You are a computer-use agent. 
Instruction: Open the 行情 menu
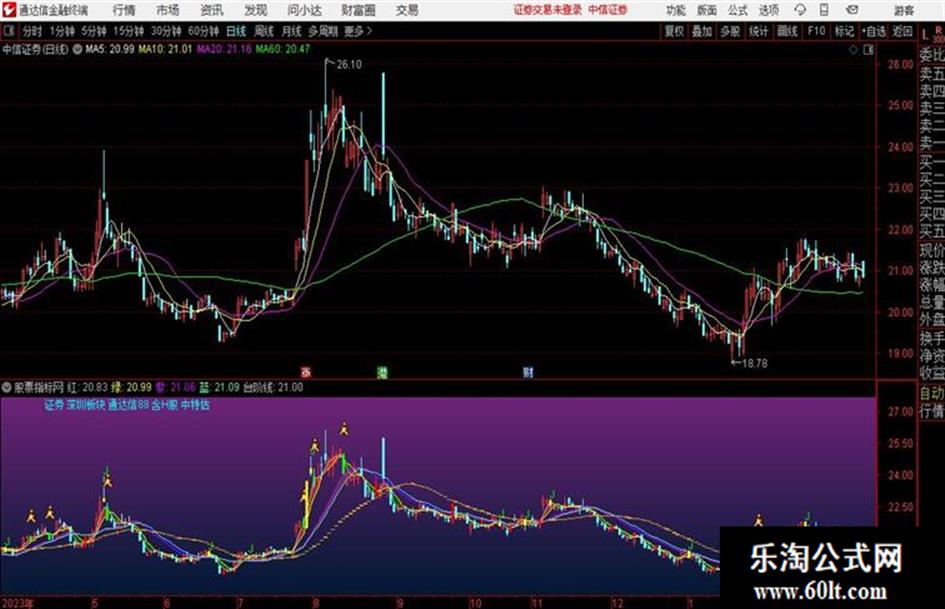[x=124, y=10]
